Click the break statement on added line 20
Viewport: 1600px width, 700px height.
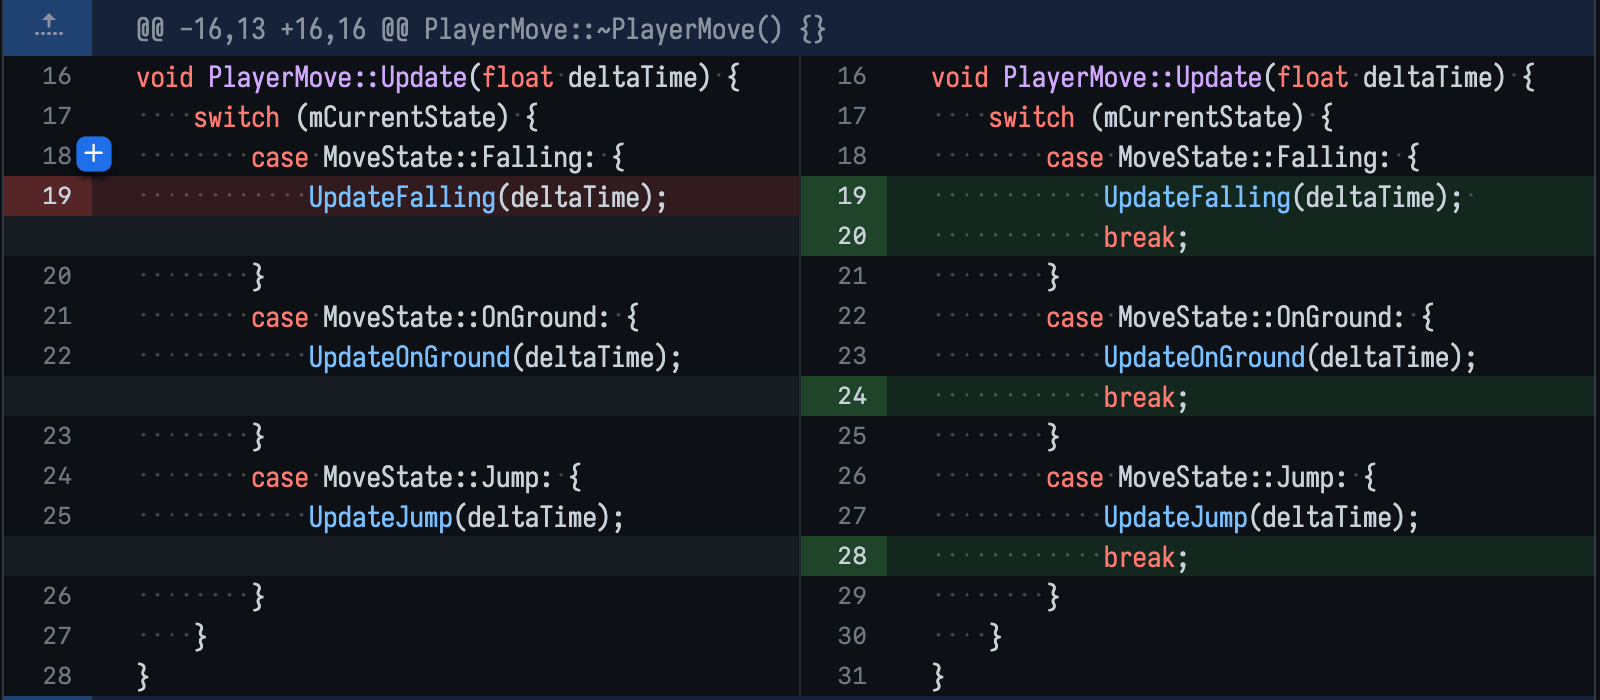1139,237
